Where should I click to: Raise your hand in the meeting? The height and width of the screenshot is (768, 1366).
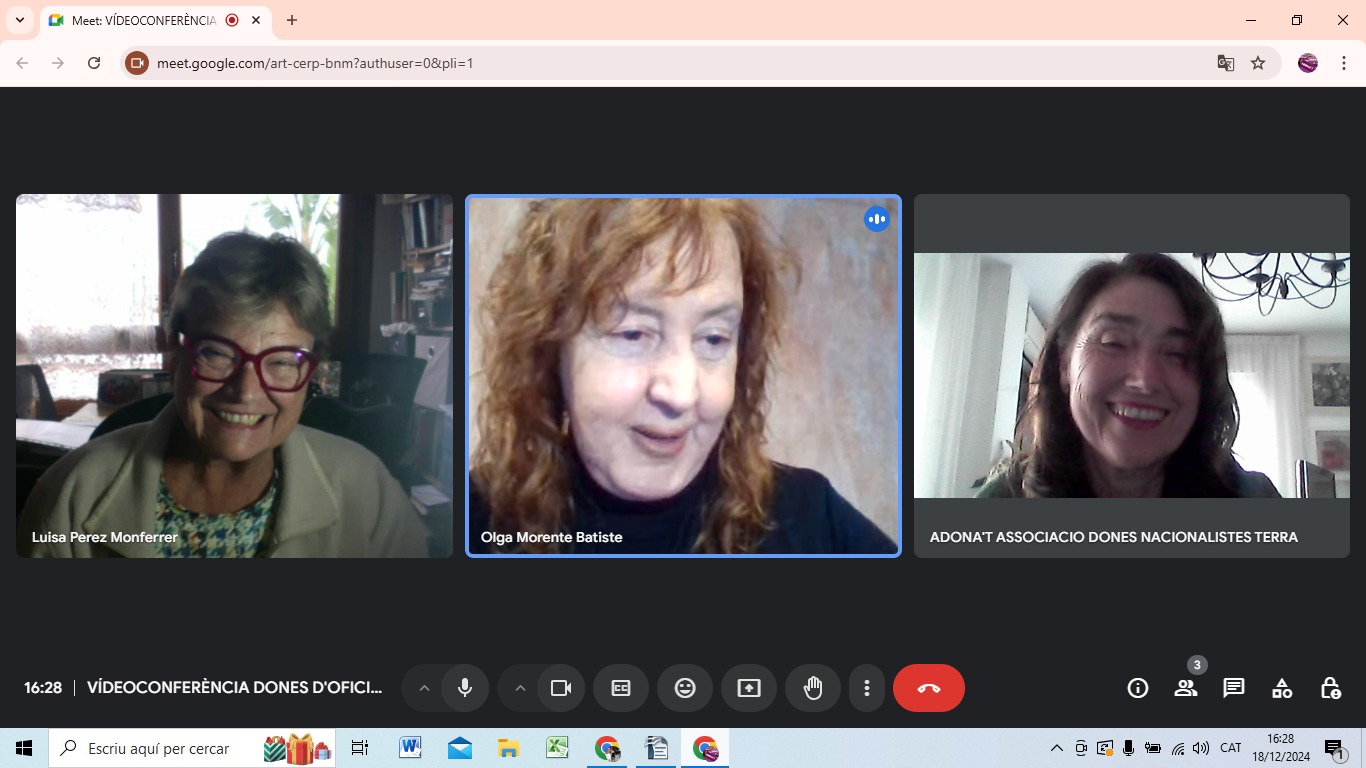813,688
